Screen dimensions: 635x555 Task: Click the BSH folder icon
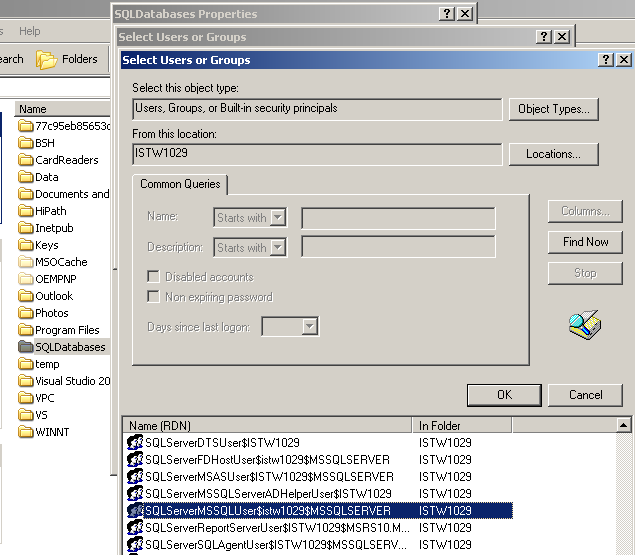click(x=26, y=143)
